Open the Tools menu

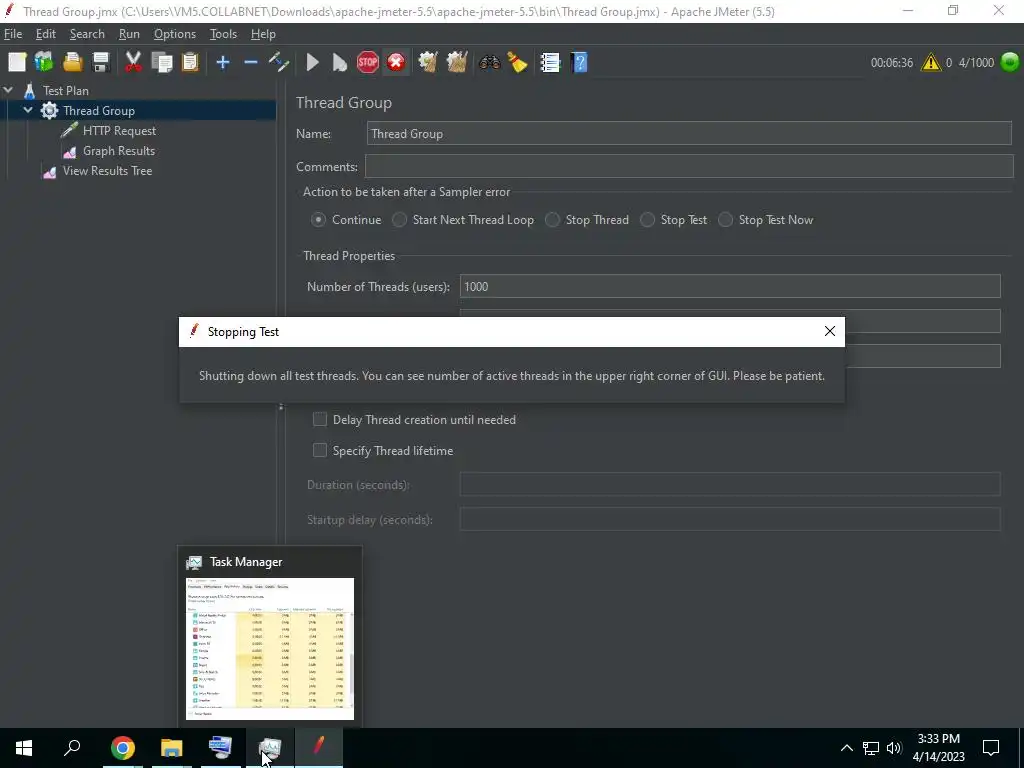223,34
